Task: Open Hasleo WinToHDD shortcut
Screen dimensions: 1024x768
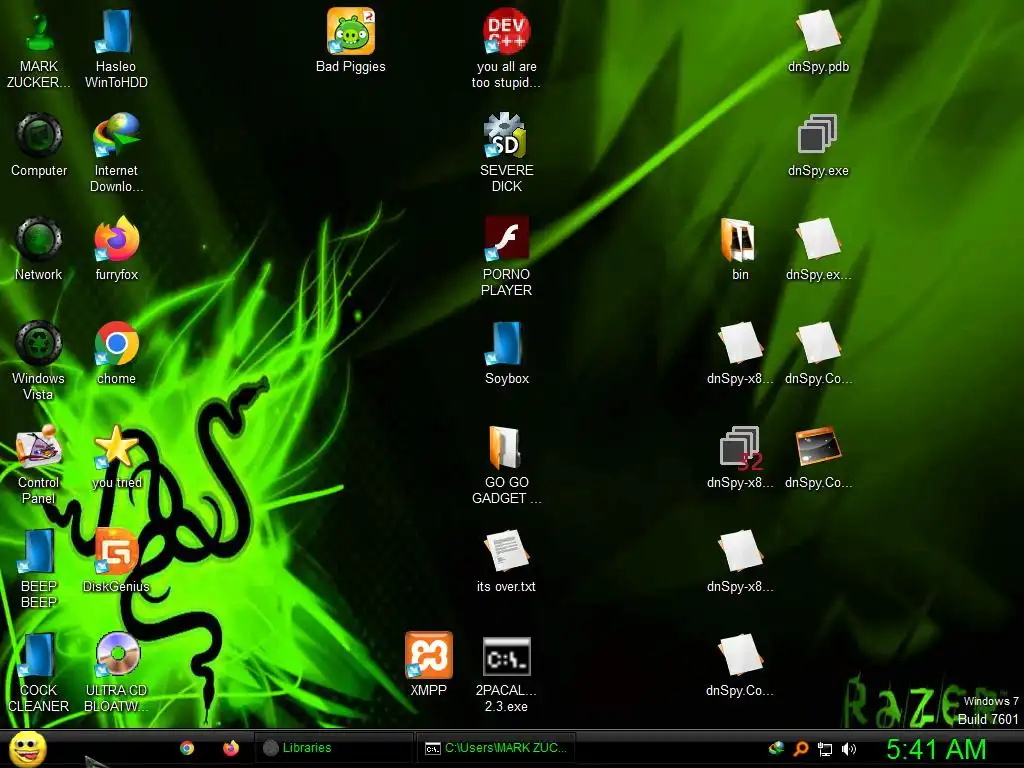Action: 116,49
